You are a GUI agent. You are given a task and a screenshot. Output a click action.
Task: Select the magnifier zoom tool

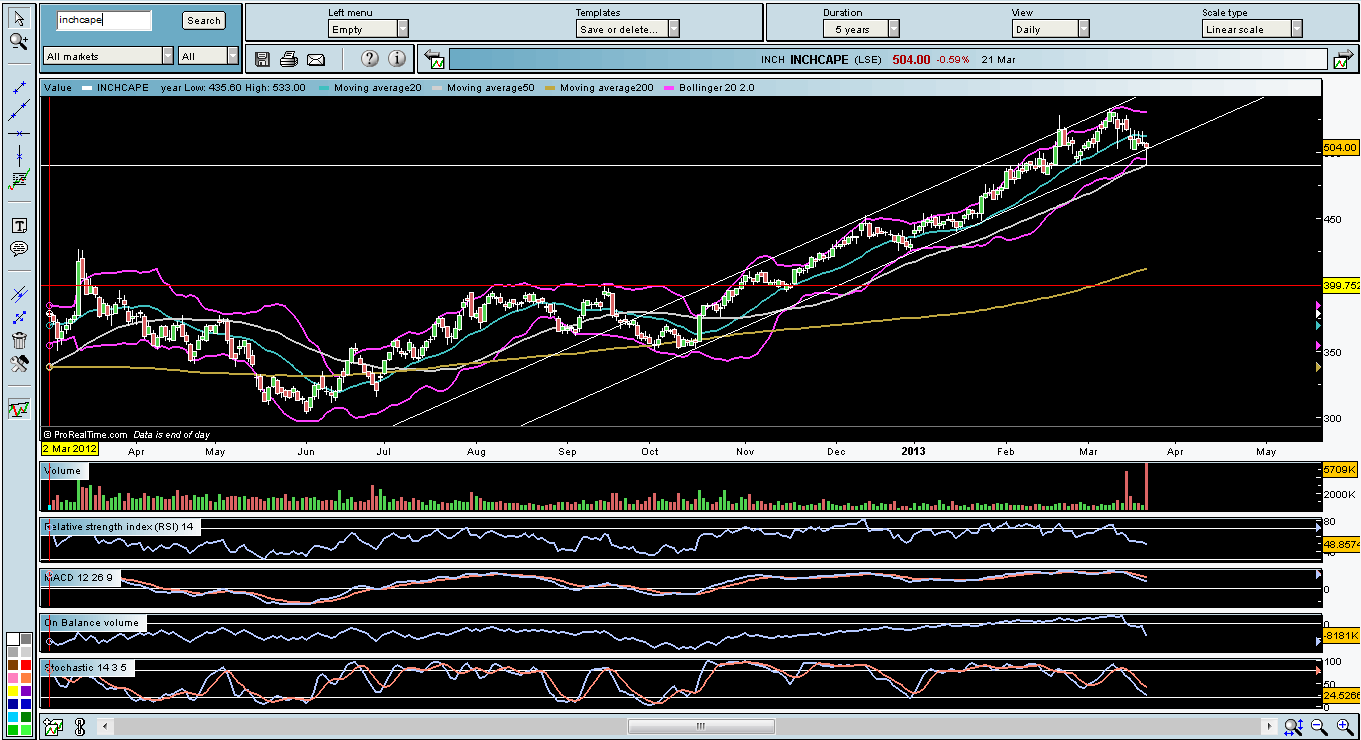[19, 41]
